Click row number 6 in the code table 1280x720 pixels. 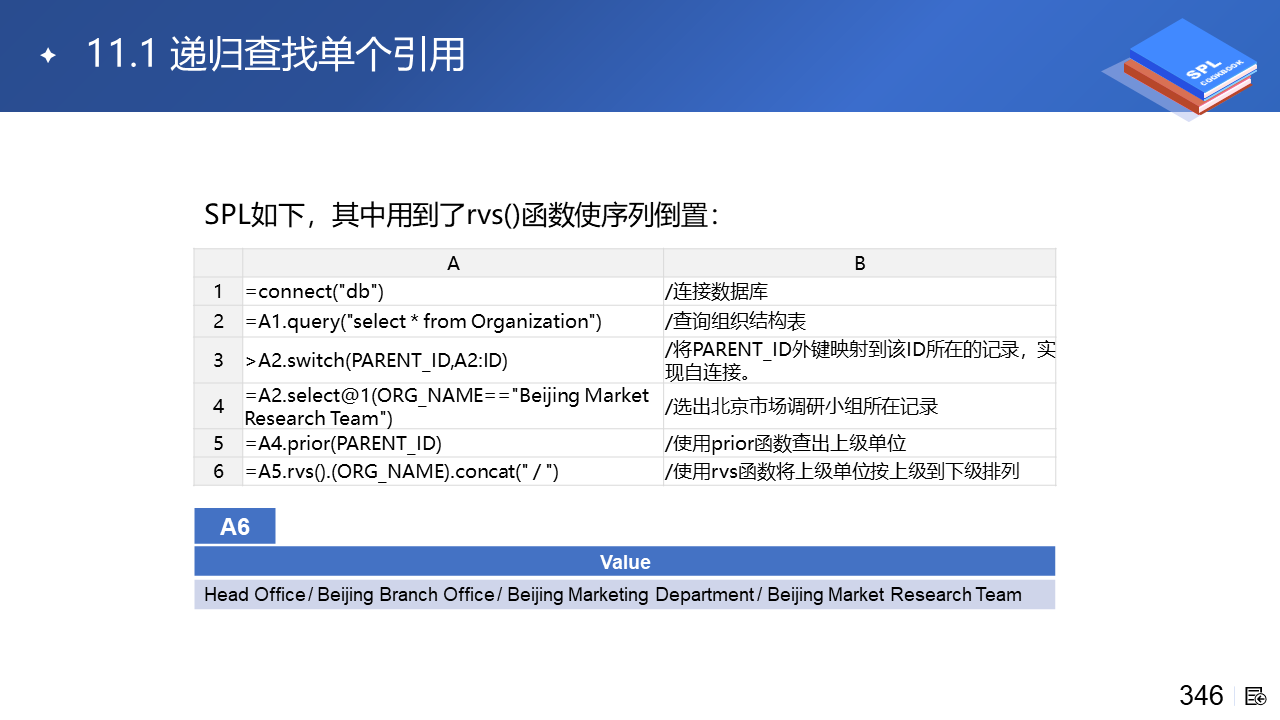(x=218, y=471)
